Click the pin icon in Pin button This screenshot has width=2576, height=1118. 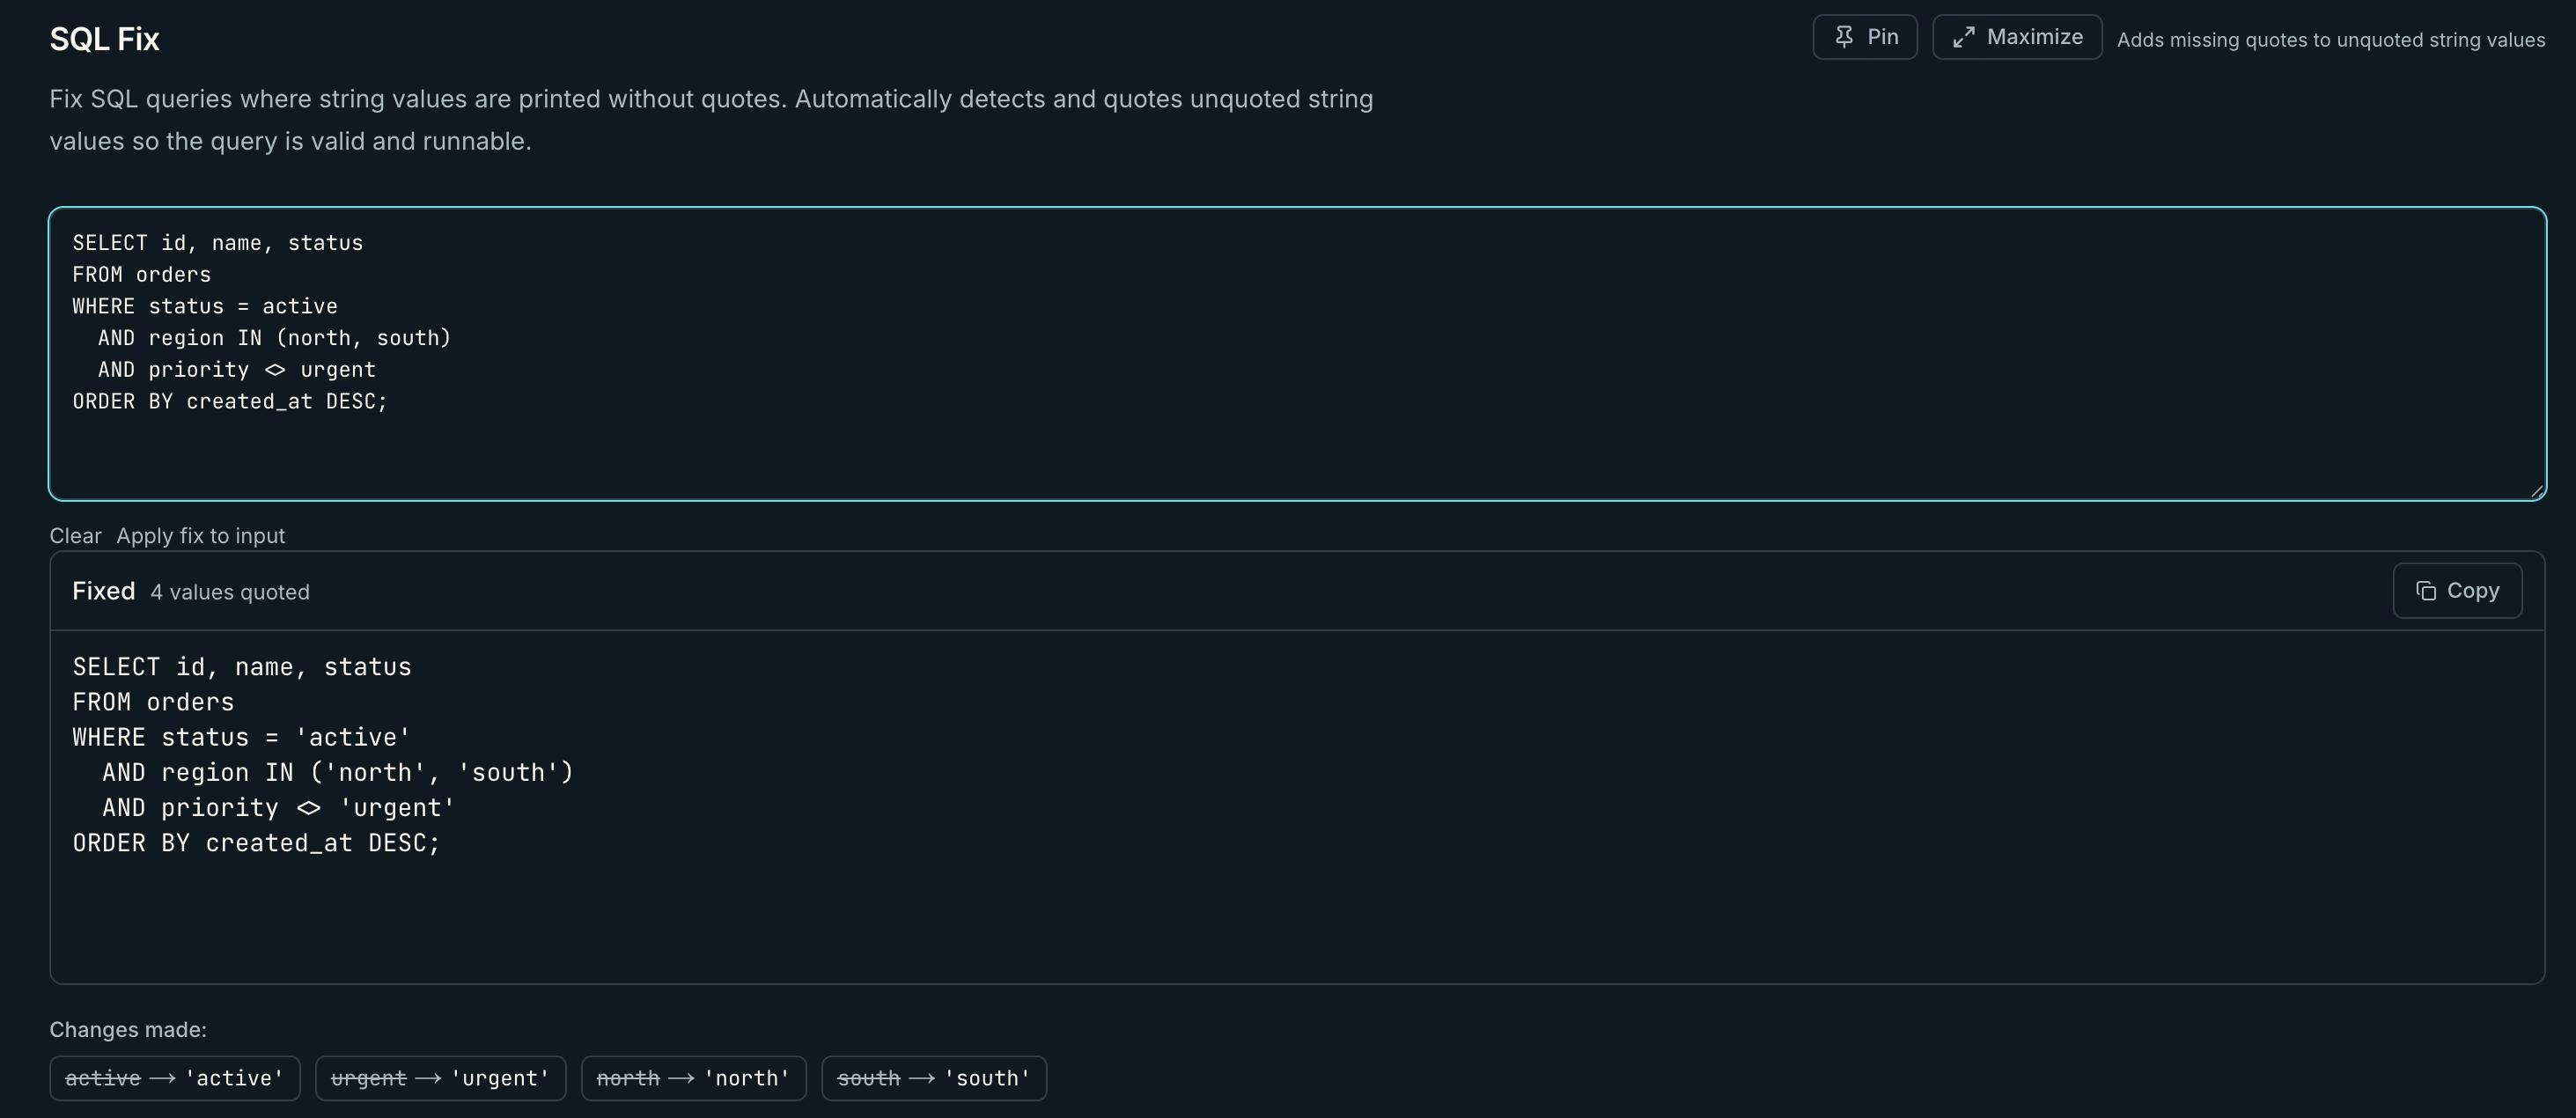tap(1844, 37)
